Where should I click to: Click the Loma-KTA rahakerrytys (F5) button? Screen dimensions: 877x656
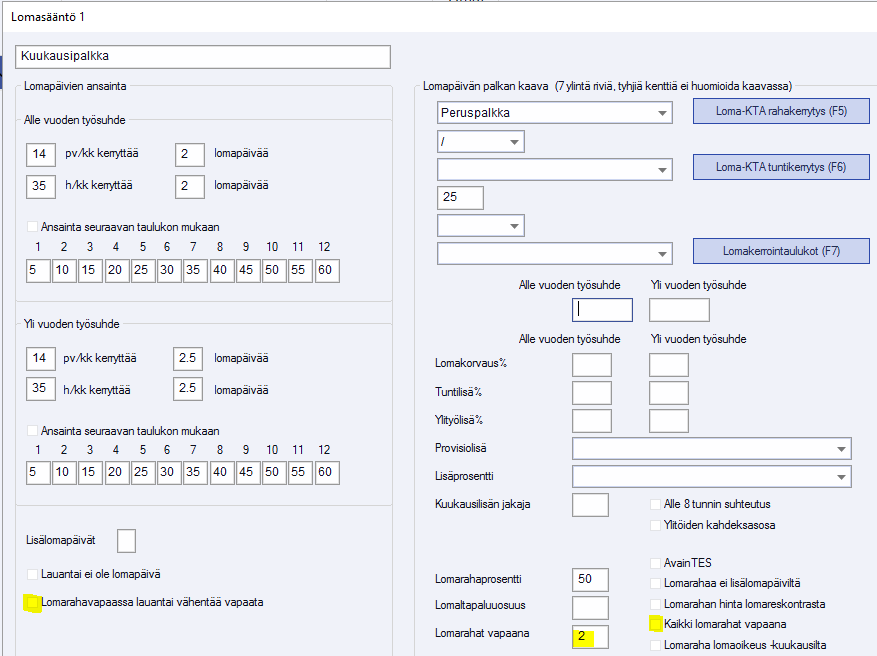[781, 111]
